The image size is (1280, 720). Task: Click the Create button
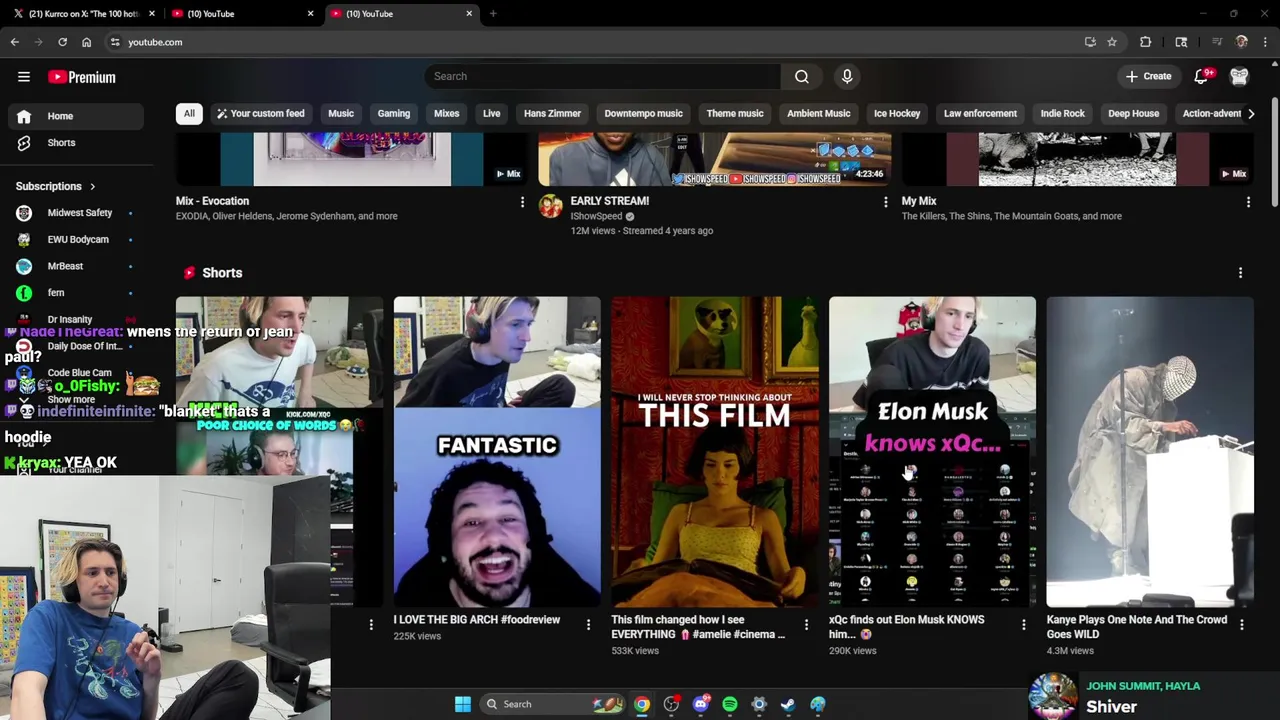pyautogui.click(x=1148, y=76)
